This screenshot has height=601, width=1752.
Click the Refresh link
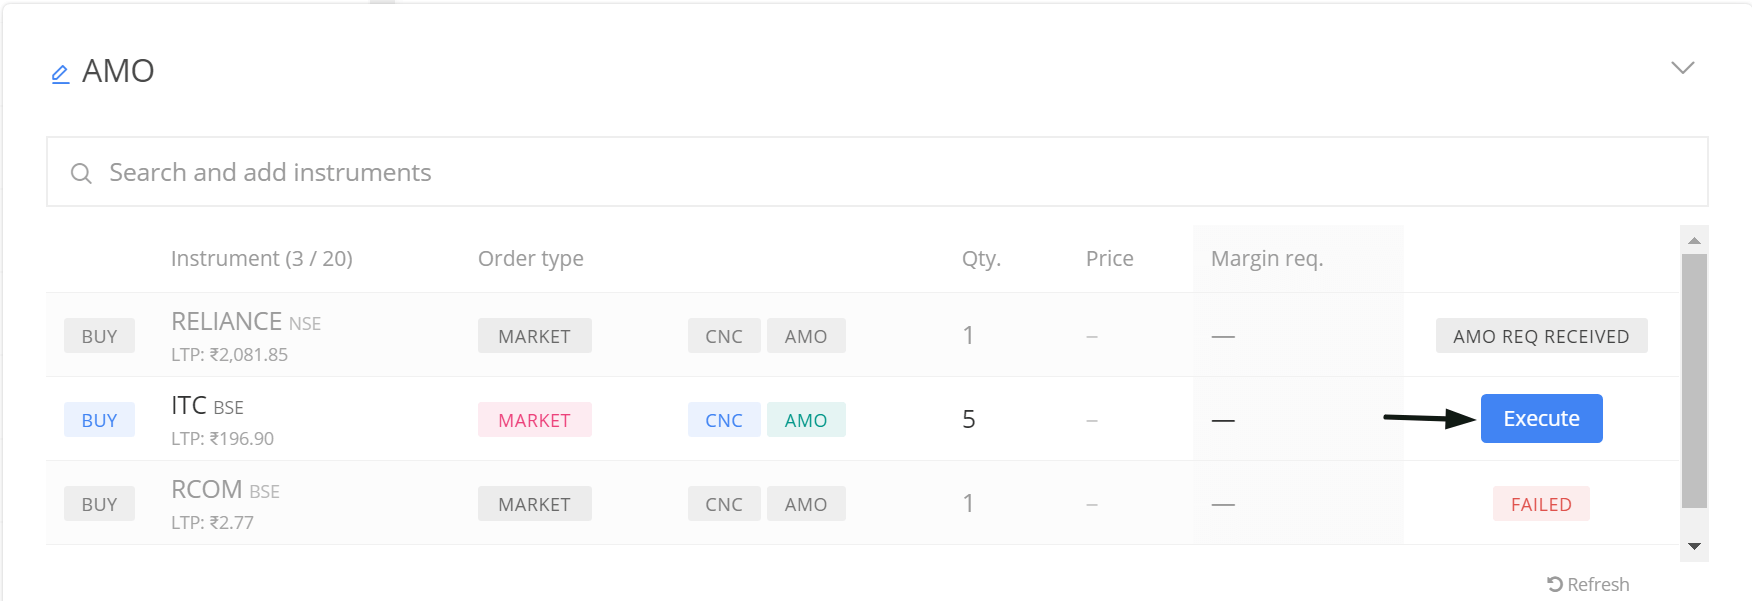point(1588,584)
